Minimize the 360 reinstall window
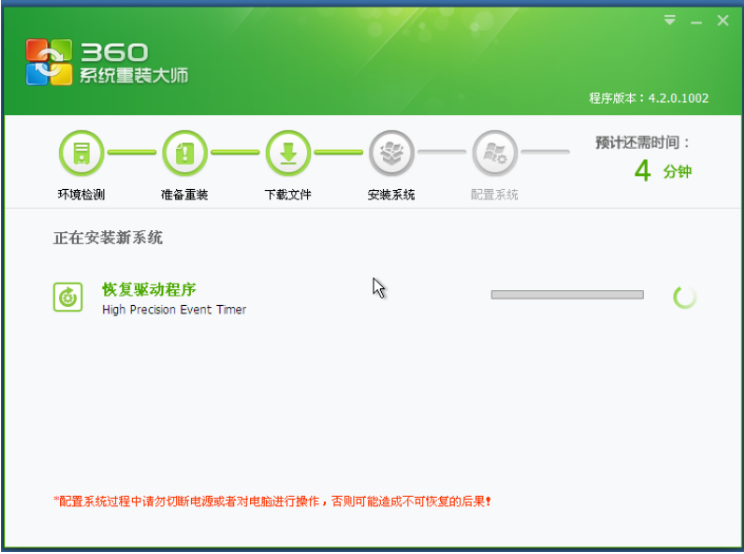Image resolution: width=744 pixels, height=554 pixels. coord(696,22)
